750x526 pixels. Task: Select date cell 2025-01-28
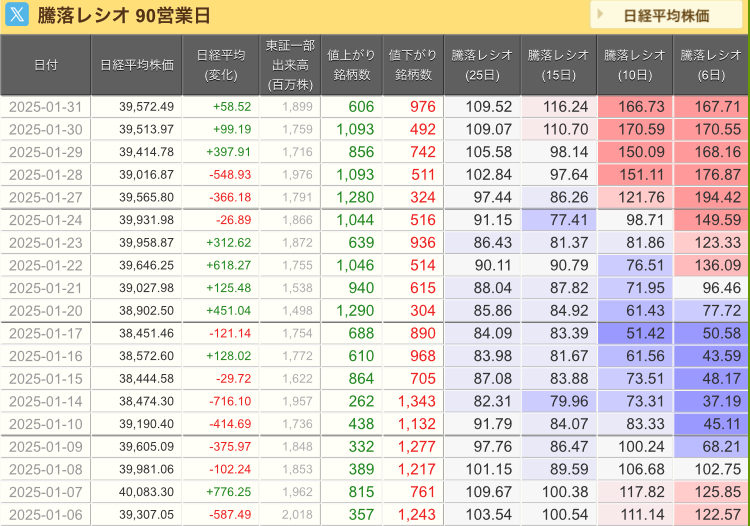click(x=45, y=175)
